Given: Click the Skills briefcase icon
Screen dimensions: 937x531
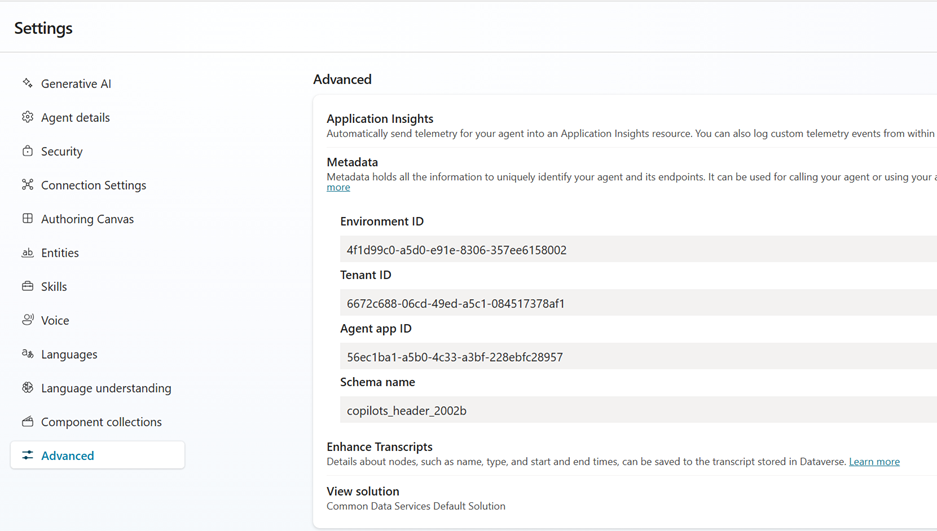Looking at the screenshot, I should [28, 286].
